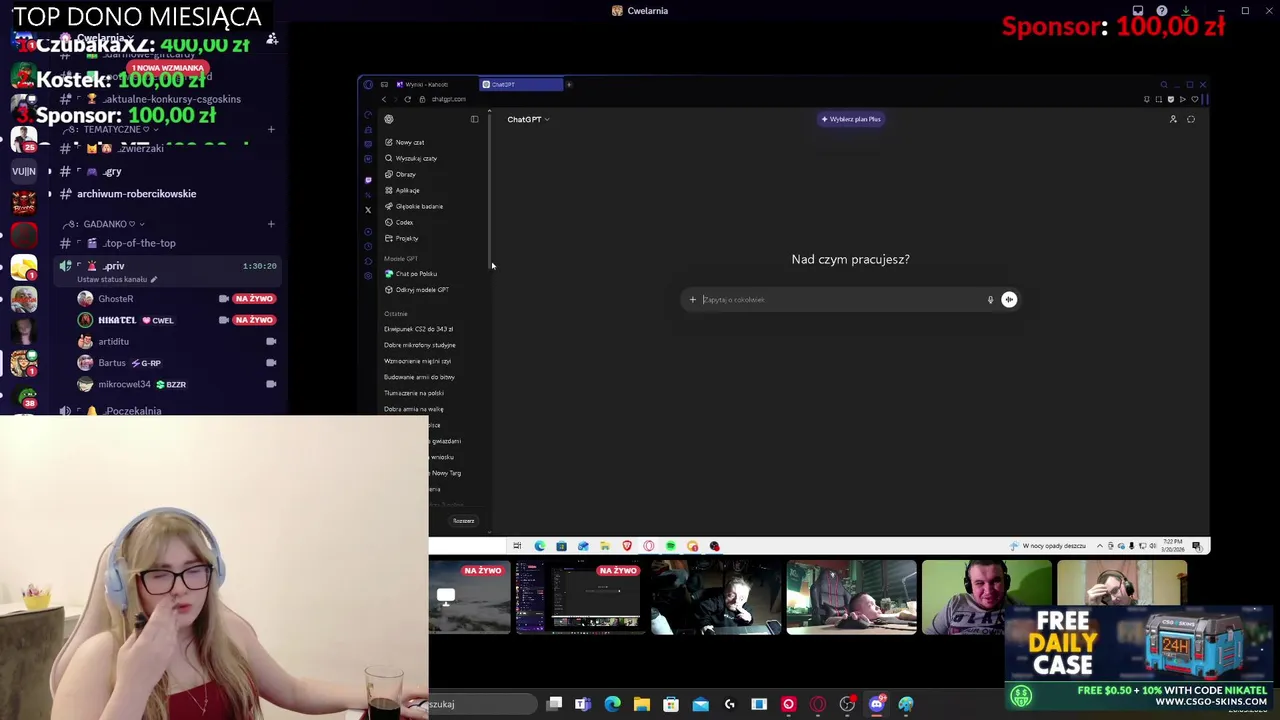Click the ChatGPT logo above Nowy czat
The image size is (1280, 720).
389,119
